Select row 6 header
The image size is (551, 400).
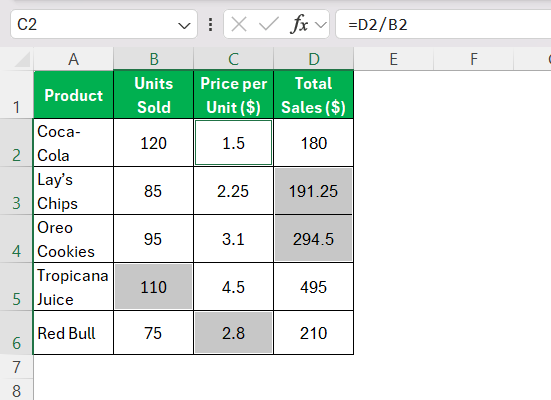[x=17, y=333]
